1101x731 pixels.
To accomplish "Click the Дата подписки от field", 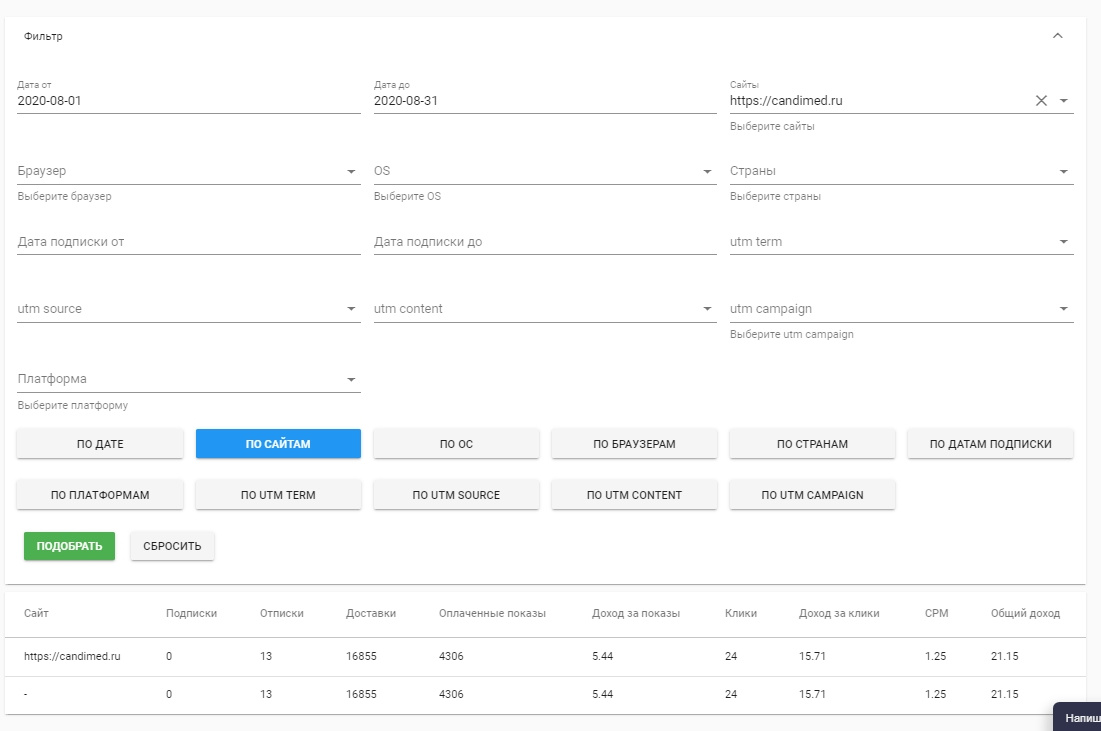I will 188,242.
